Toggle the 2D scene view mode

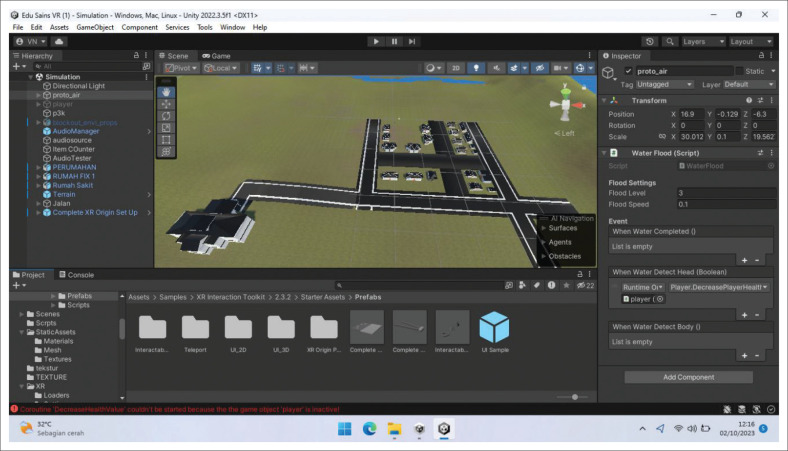[x=456, y=68]
